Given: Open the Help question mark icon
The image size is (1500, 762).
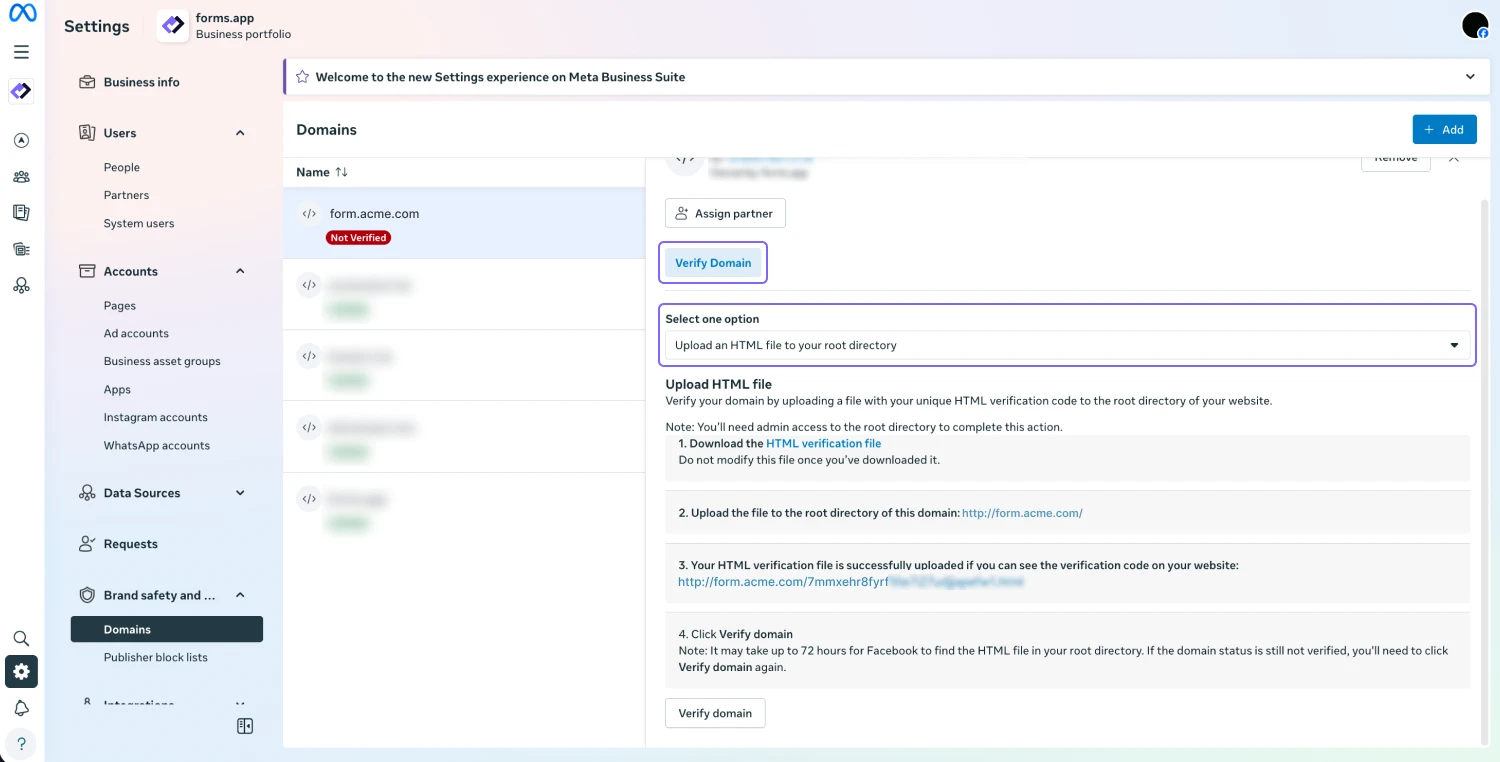Looking at the screenshot, I should tap(22, 744).
